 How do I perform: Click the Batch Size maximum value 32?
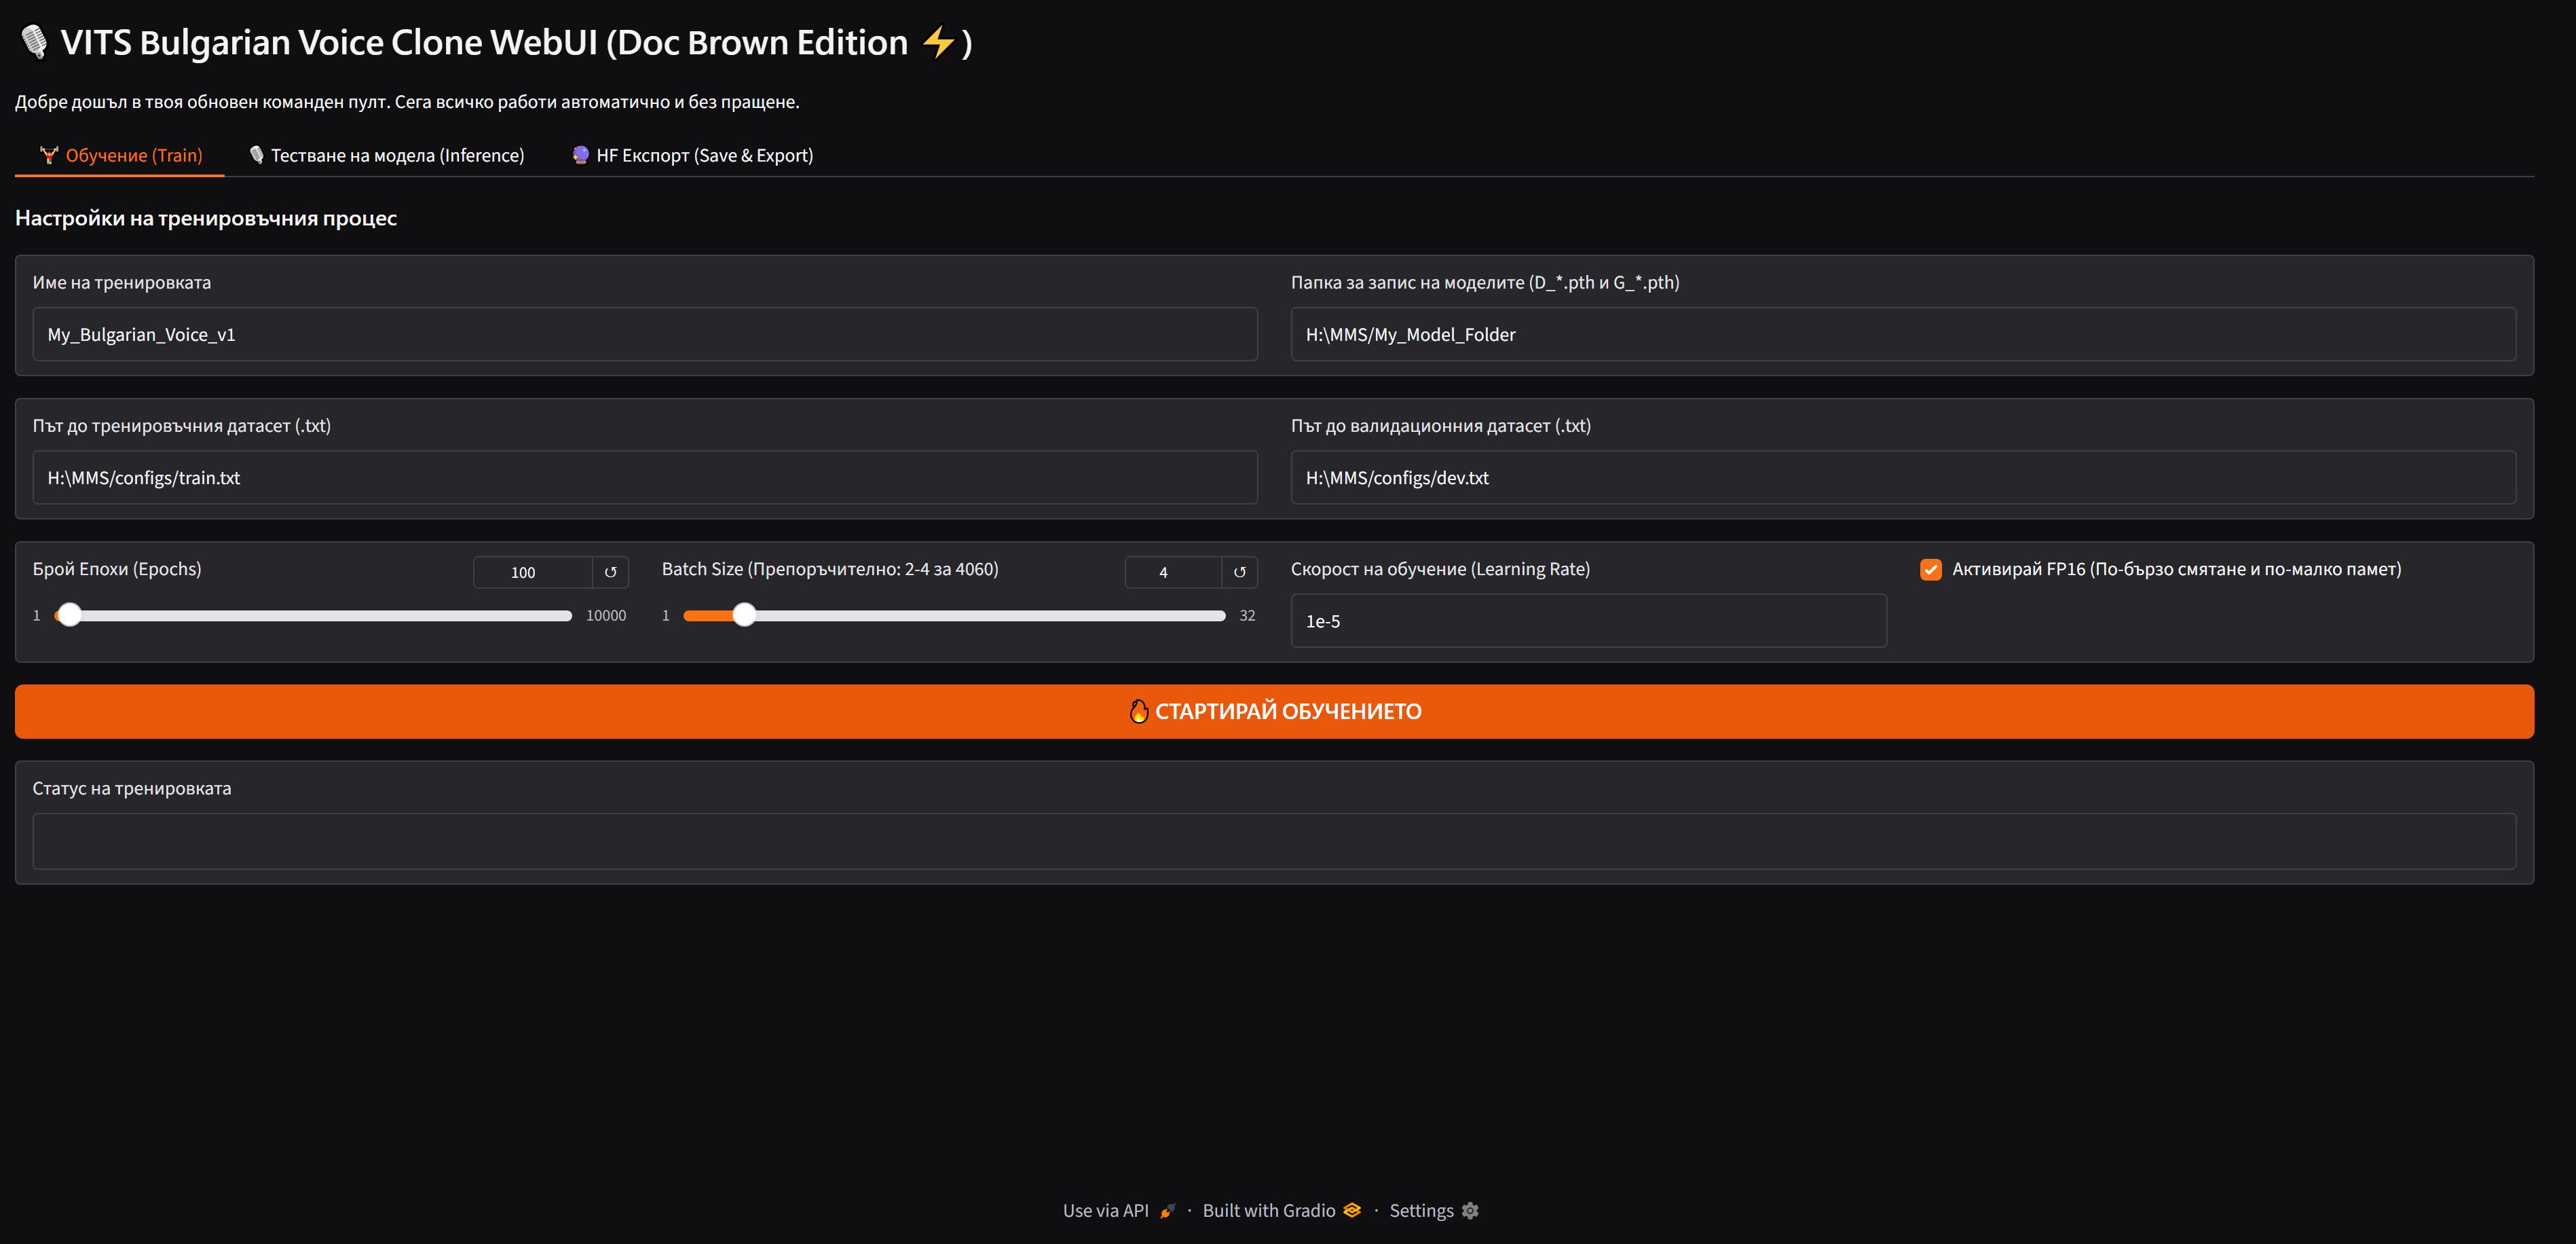1247,616
